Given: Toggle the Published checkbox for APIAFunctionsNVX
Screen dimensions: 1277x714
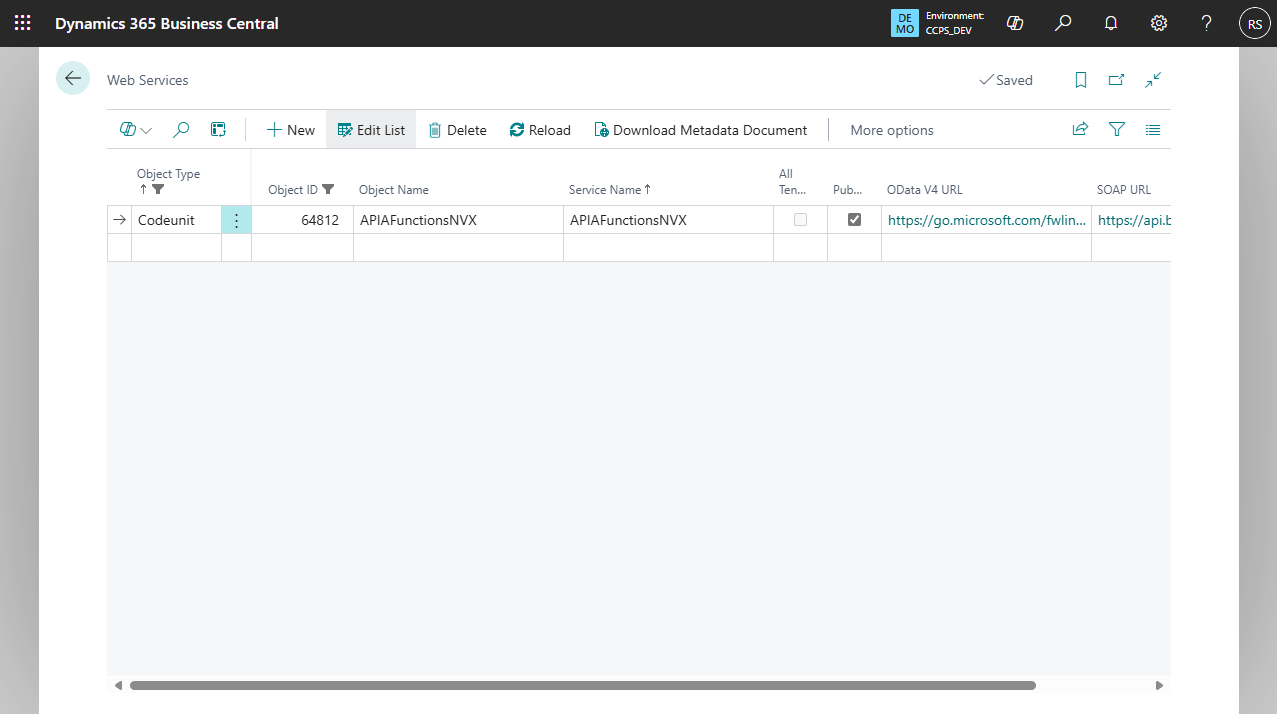Looking at the screenshot, I should coord(854,220).
